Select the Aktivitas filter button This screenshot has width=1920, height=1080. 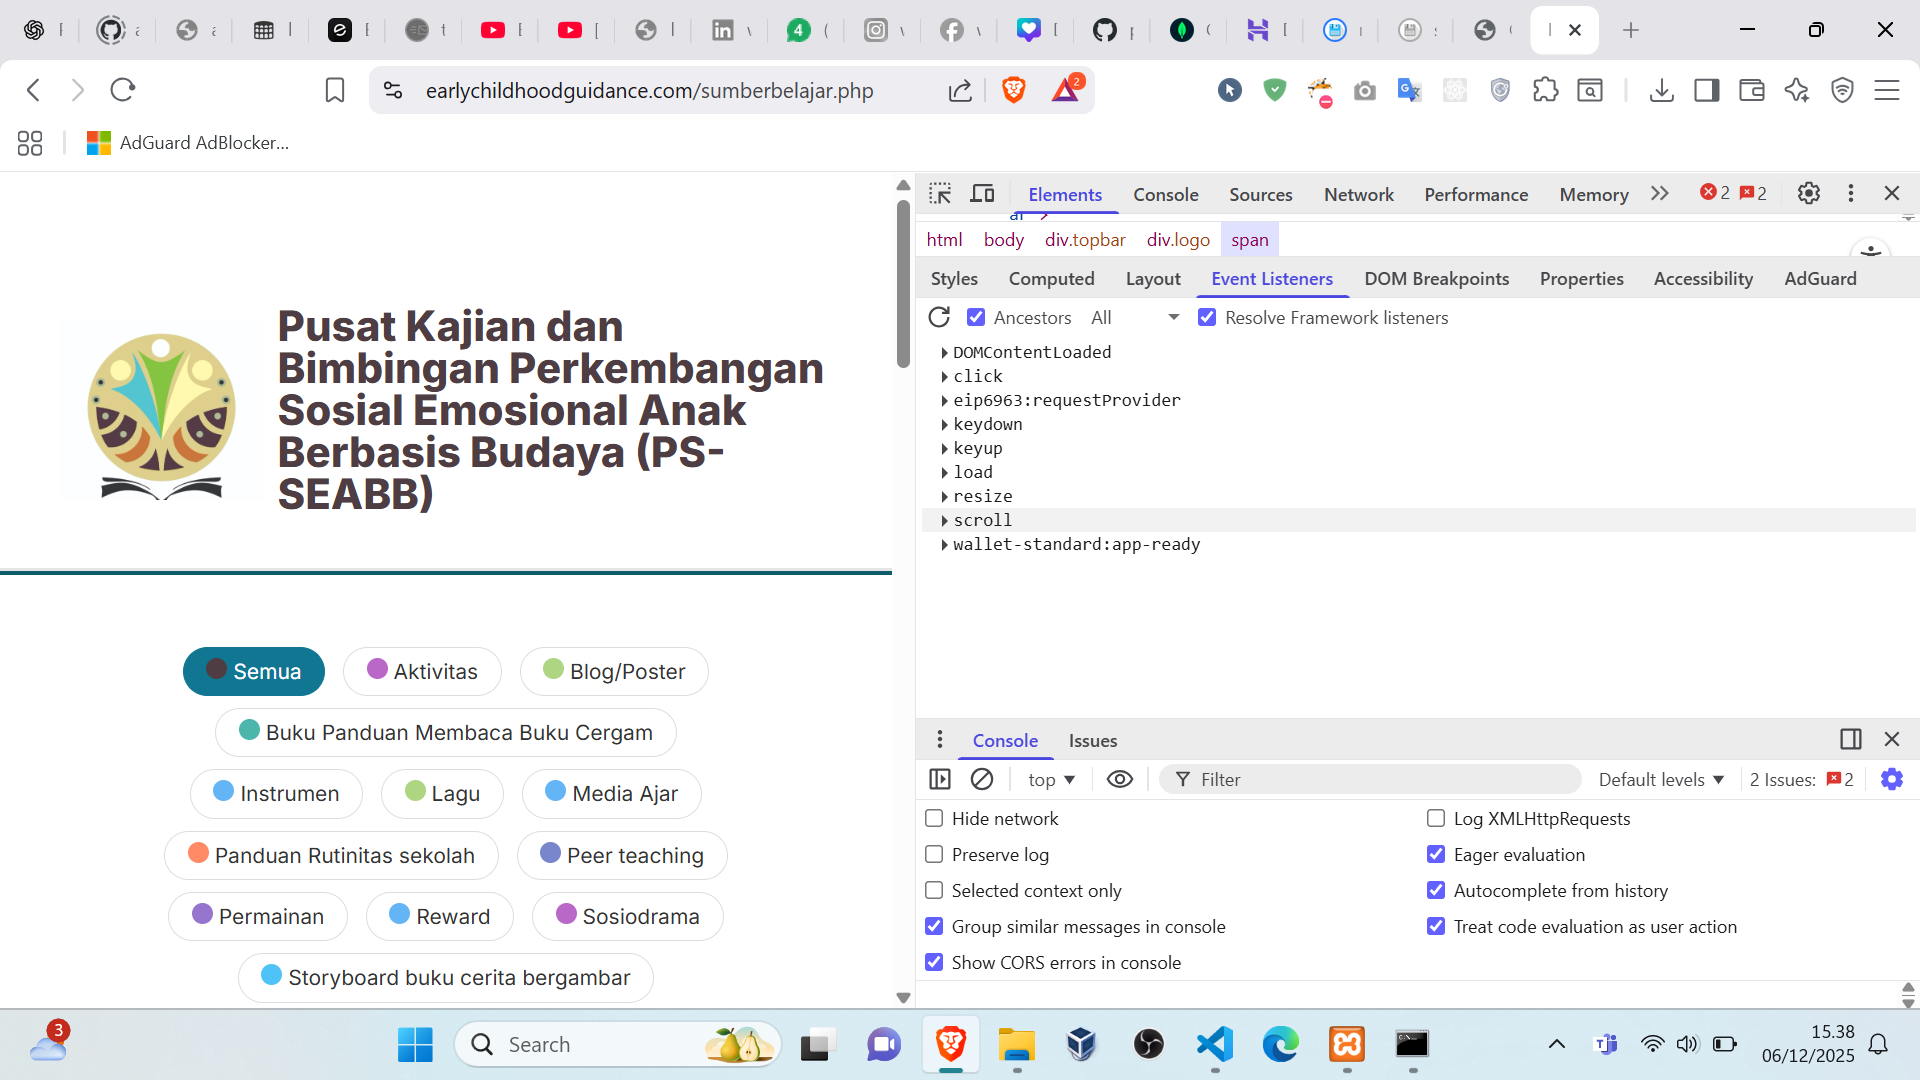pyautogui.click(x=421, y=671)
